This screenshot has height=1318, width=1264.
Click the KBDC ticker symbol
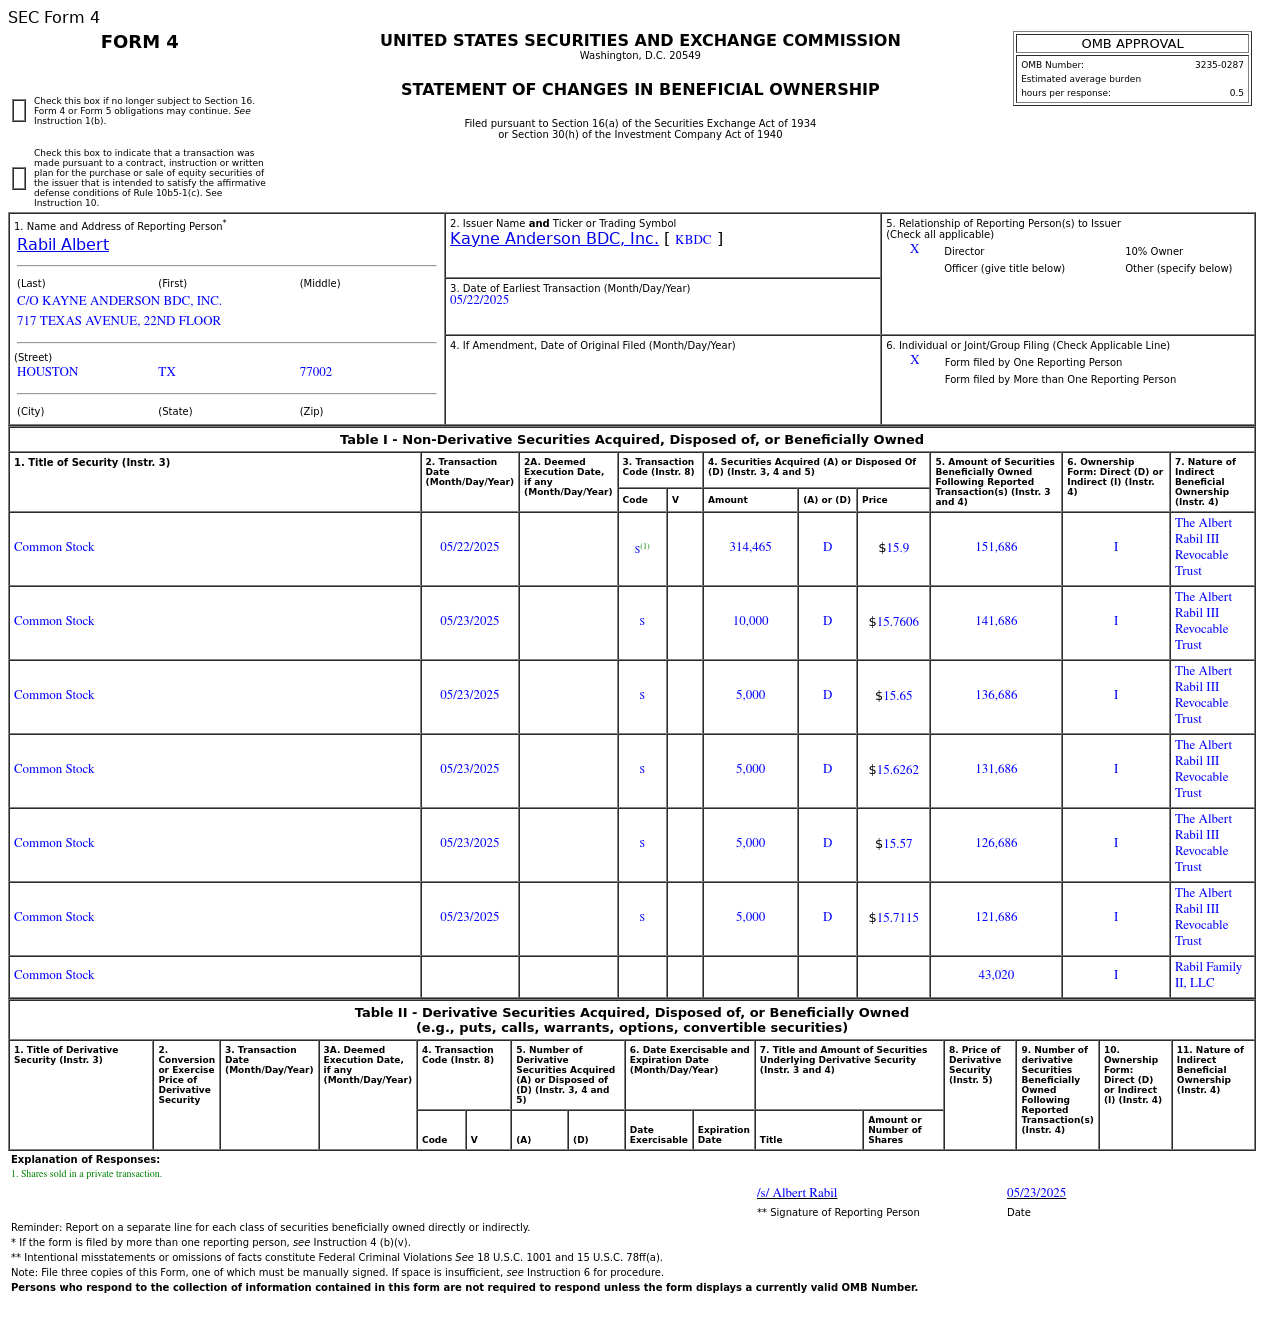click(x=693, y=240)
